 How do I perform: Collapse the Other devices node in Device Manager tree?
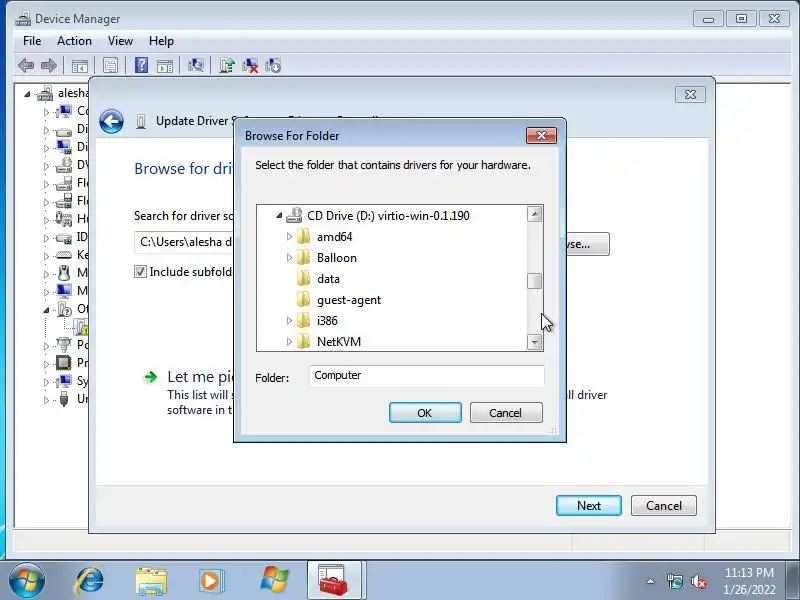(46, 310)
